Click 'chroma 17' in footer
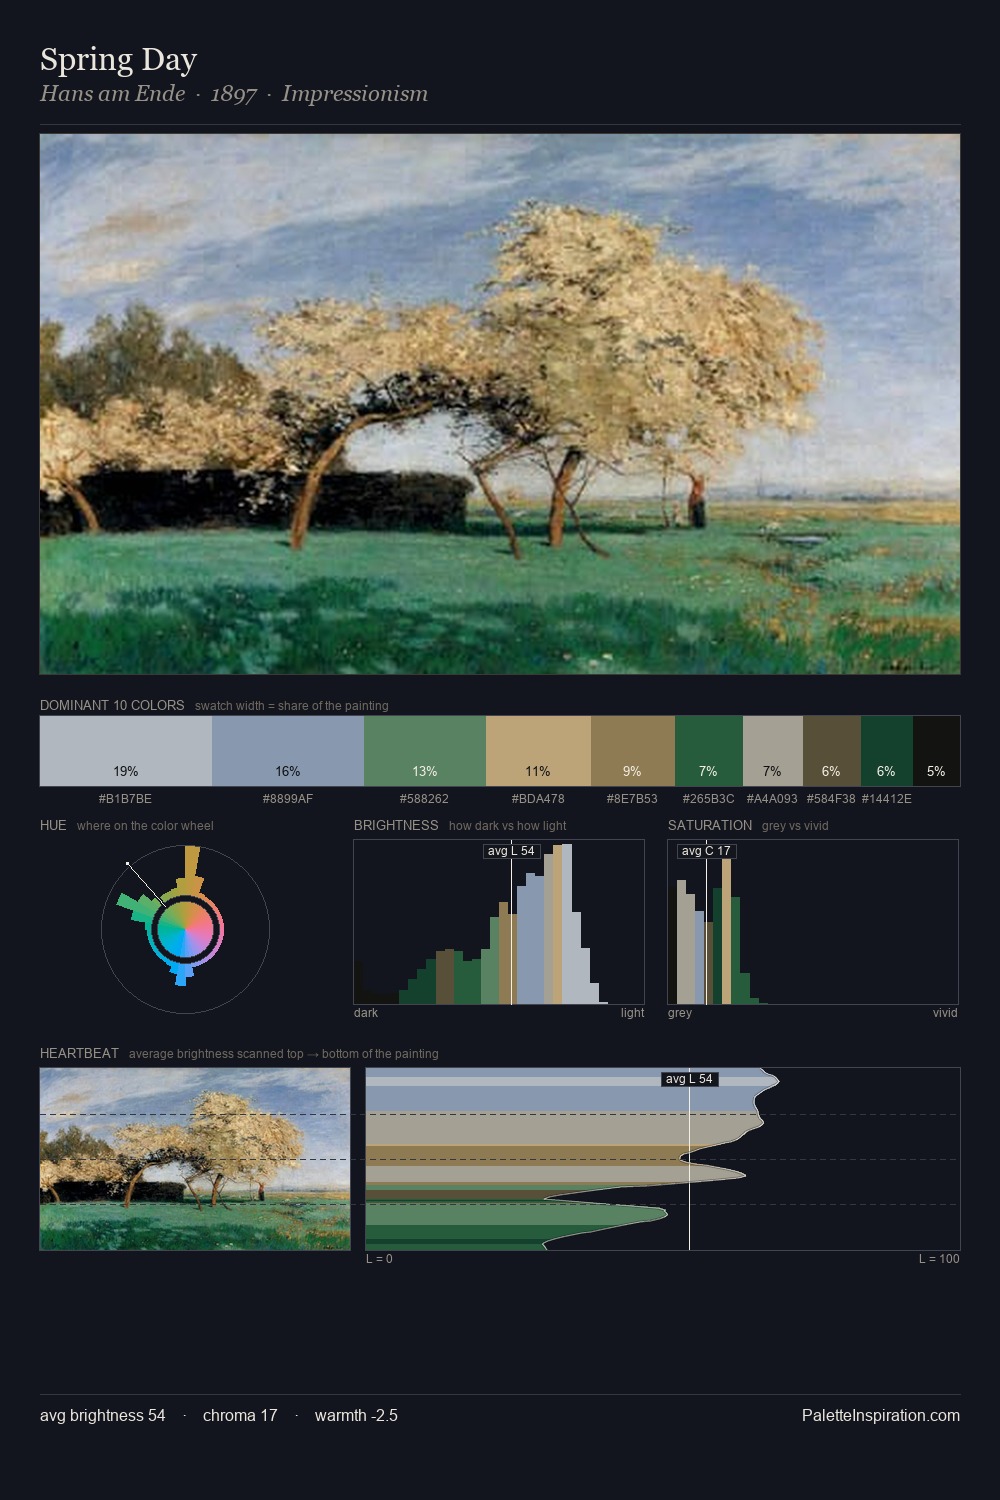Image resolution: width=1000 pixels, height=1500 pixels. click(x=240, y=1415)
